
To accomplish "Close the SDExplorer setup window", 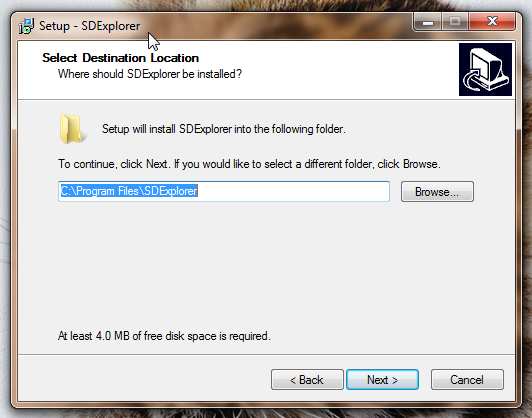I will (x=492, y=22).
